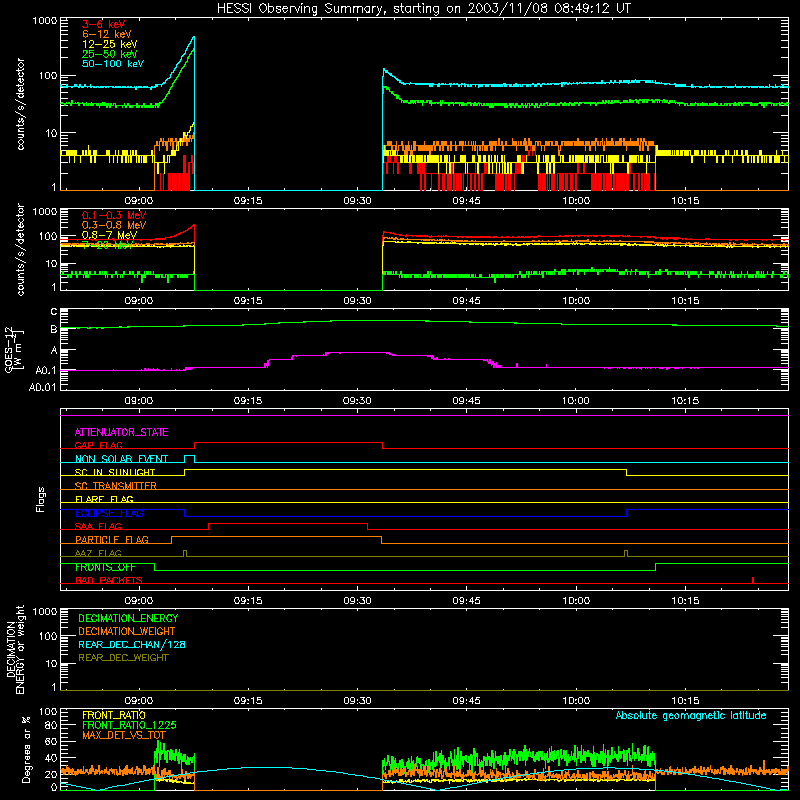Click the '25-50 keV' legend entry

[110, 54]
